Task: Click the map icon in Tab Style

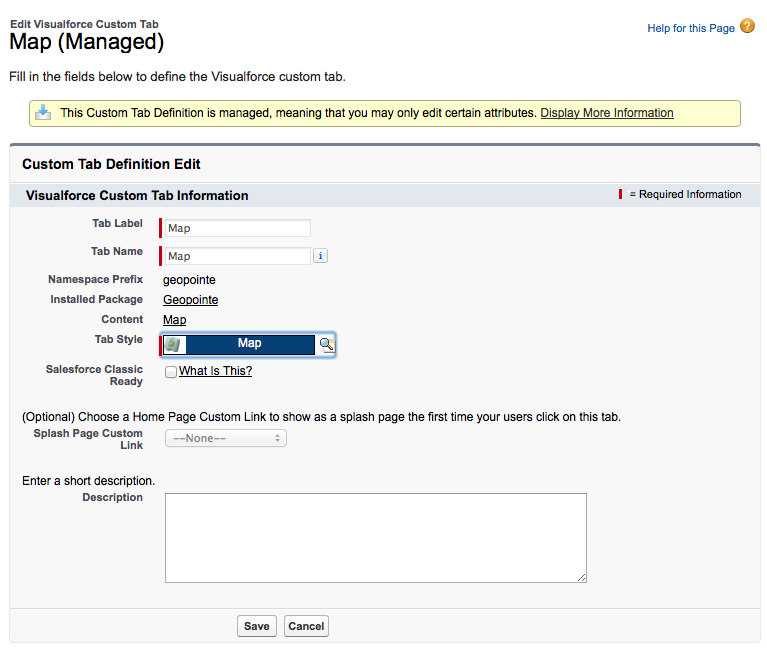Action: click(174, 345)
